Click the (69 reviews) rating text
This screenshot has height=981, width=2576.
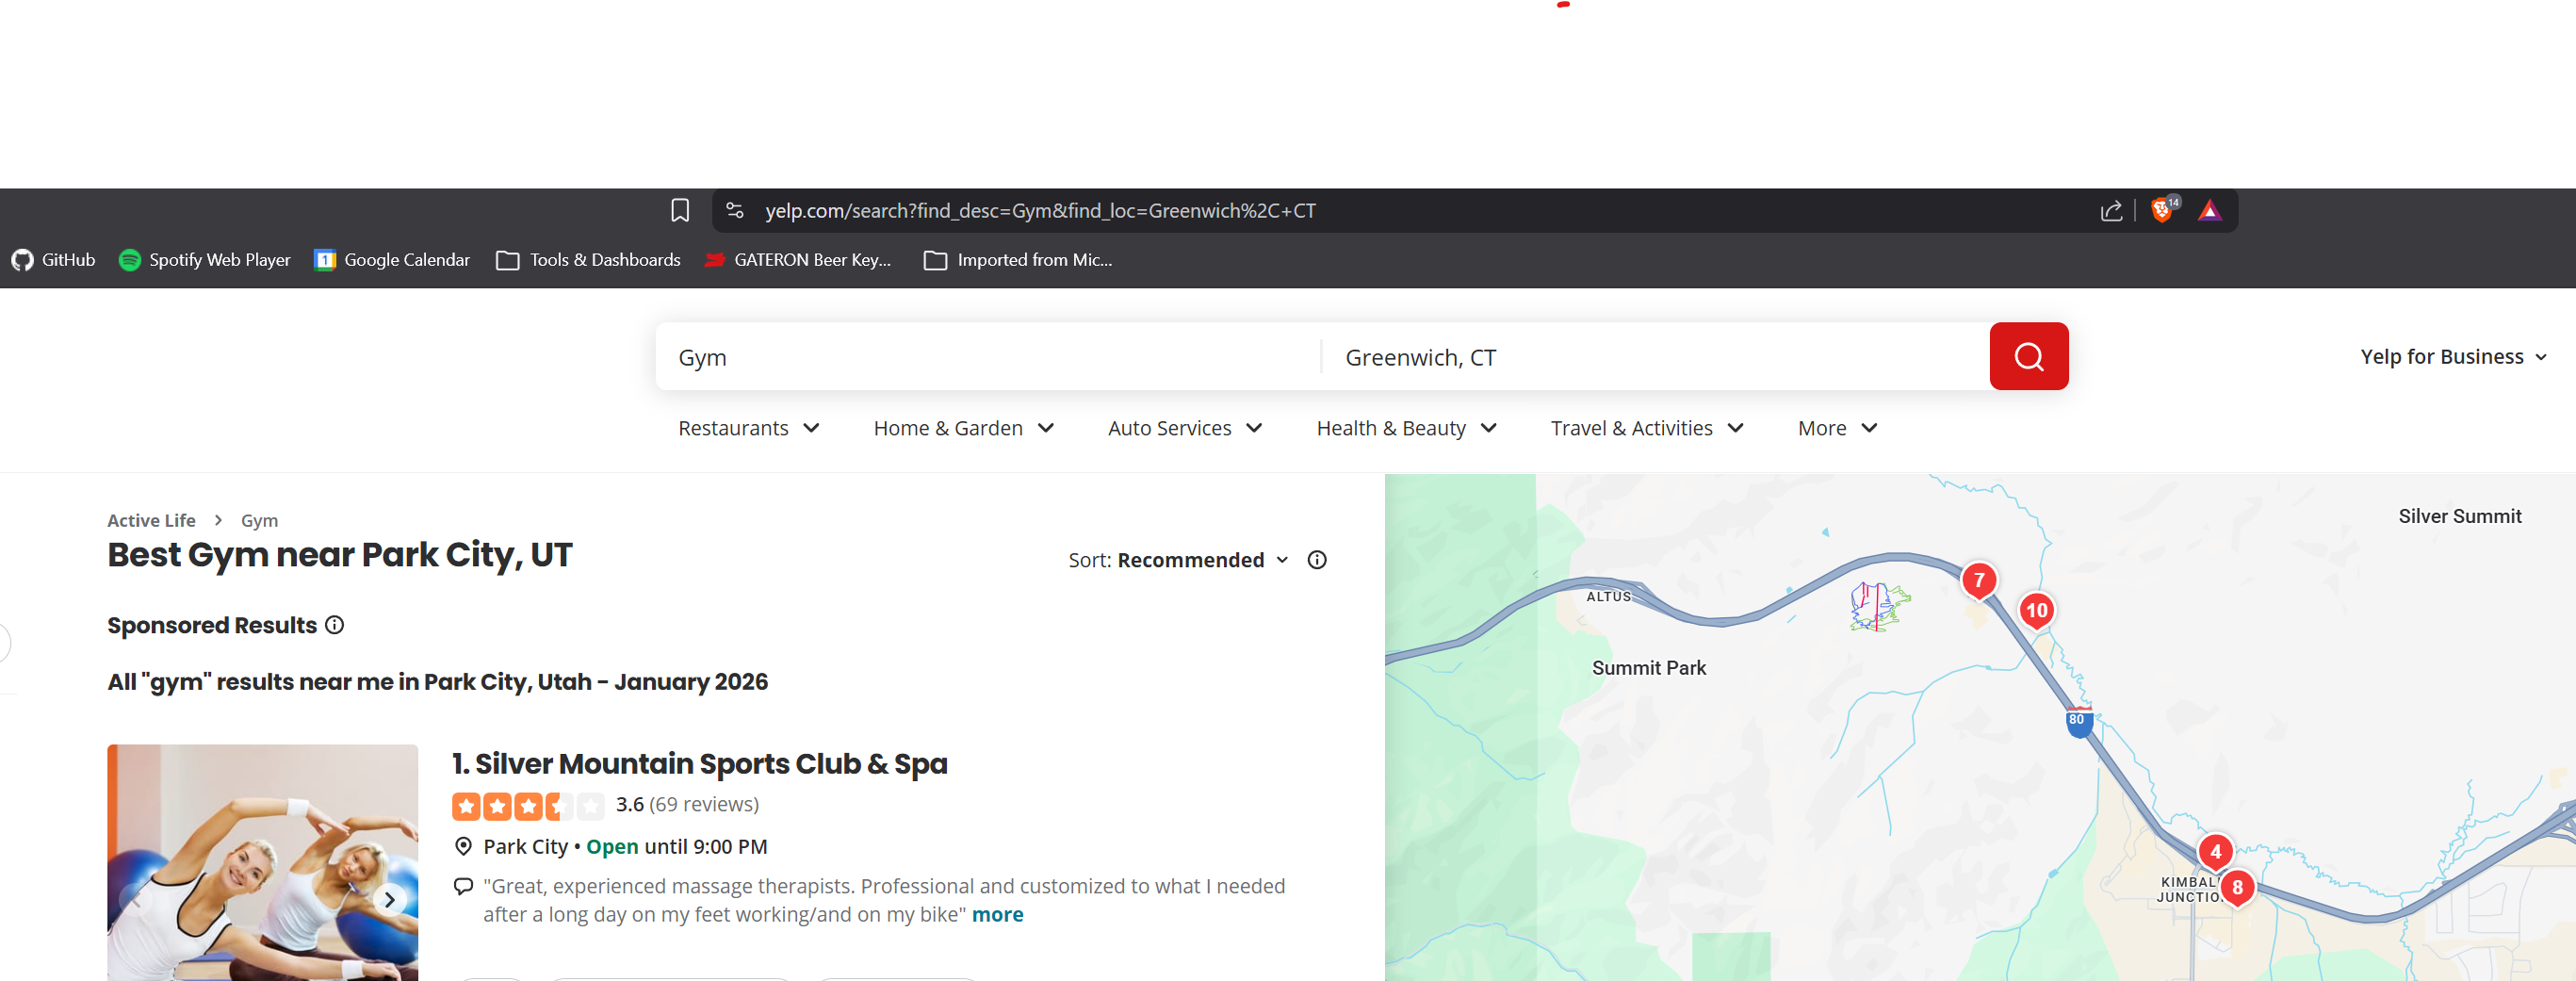pyautogui.click(x=703, y=805)
